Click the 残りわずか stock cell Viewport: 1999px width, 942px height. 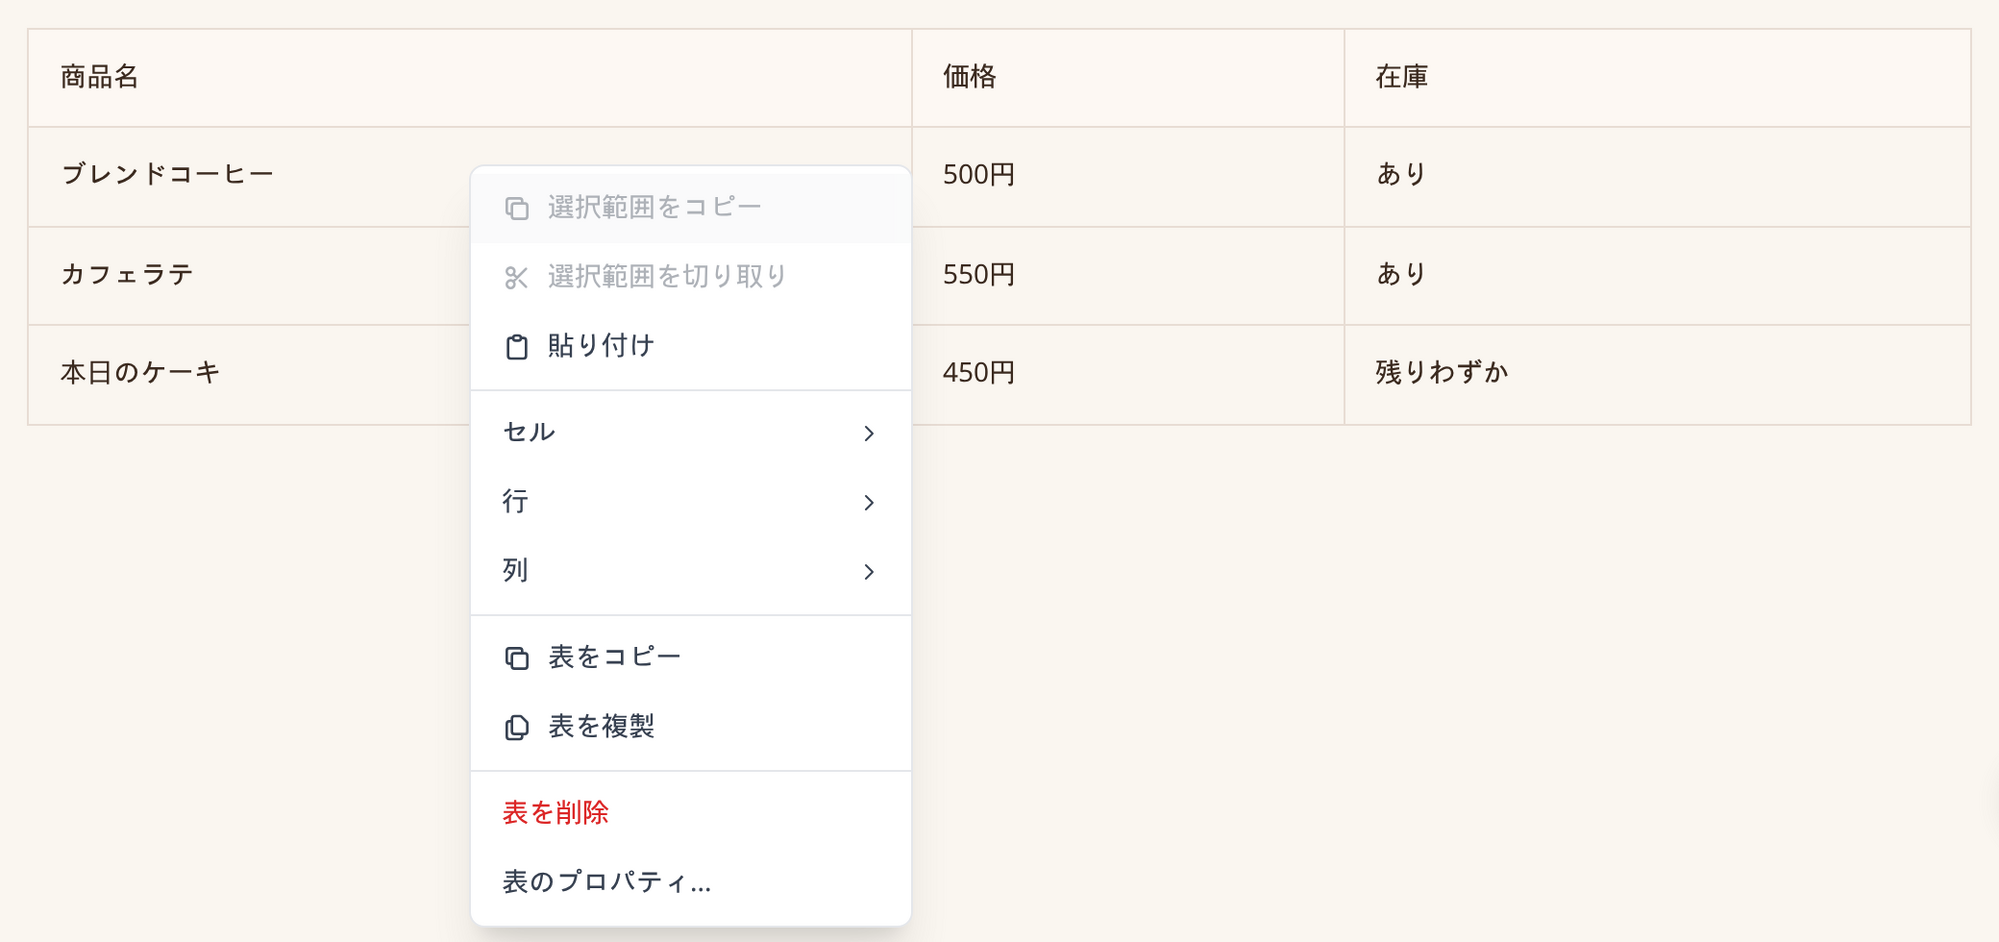1657,374
